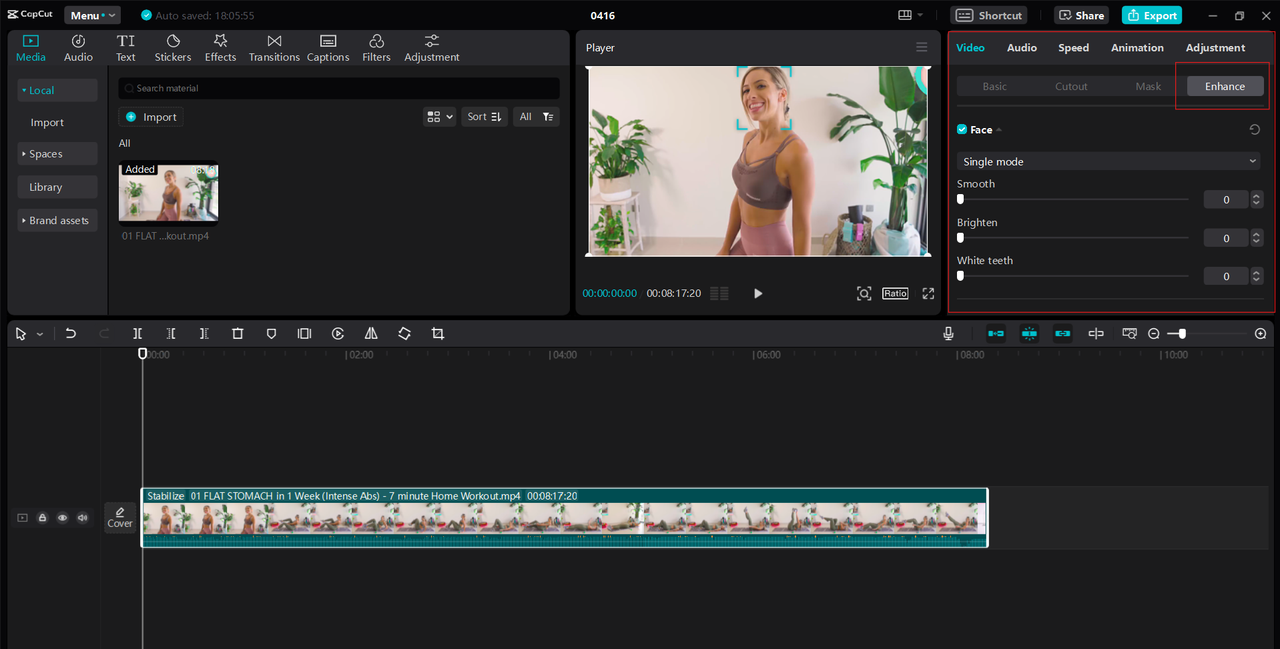Click the full-screen preview scan icon
The width and height of the screenshot is (1280, 649).
tap(864, 293)
